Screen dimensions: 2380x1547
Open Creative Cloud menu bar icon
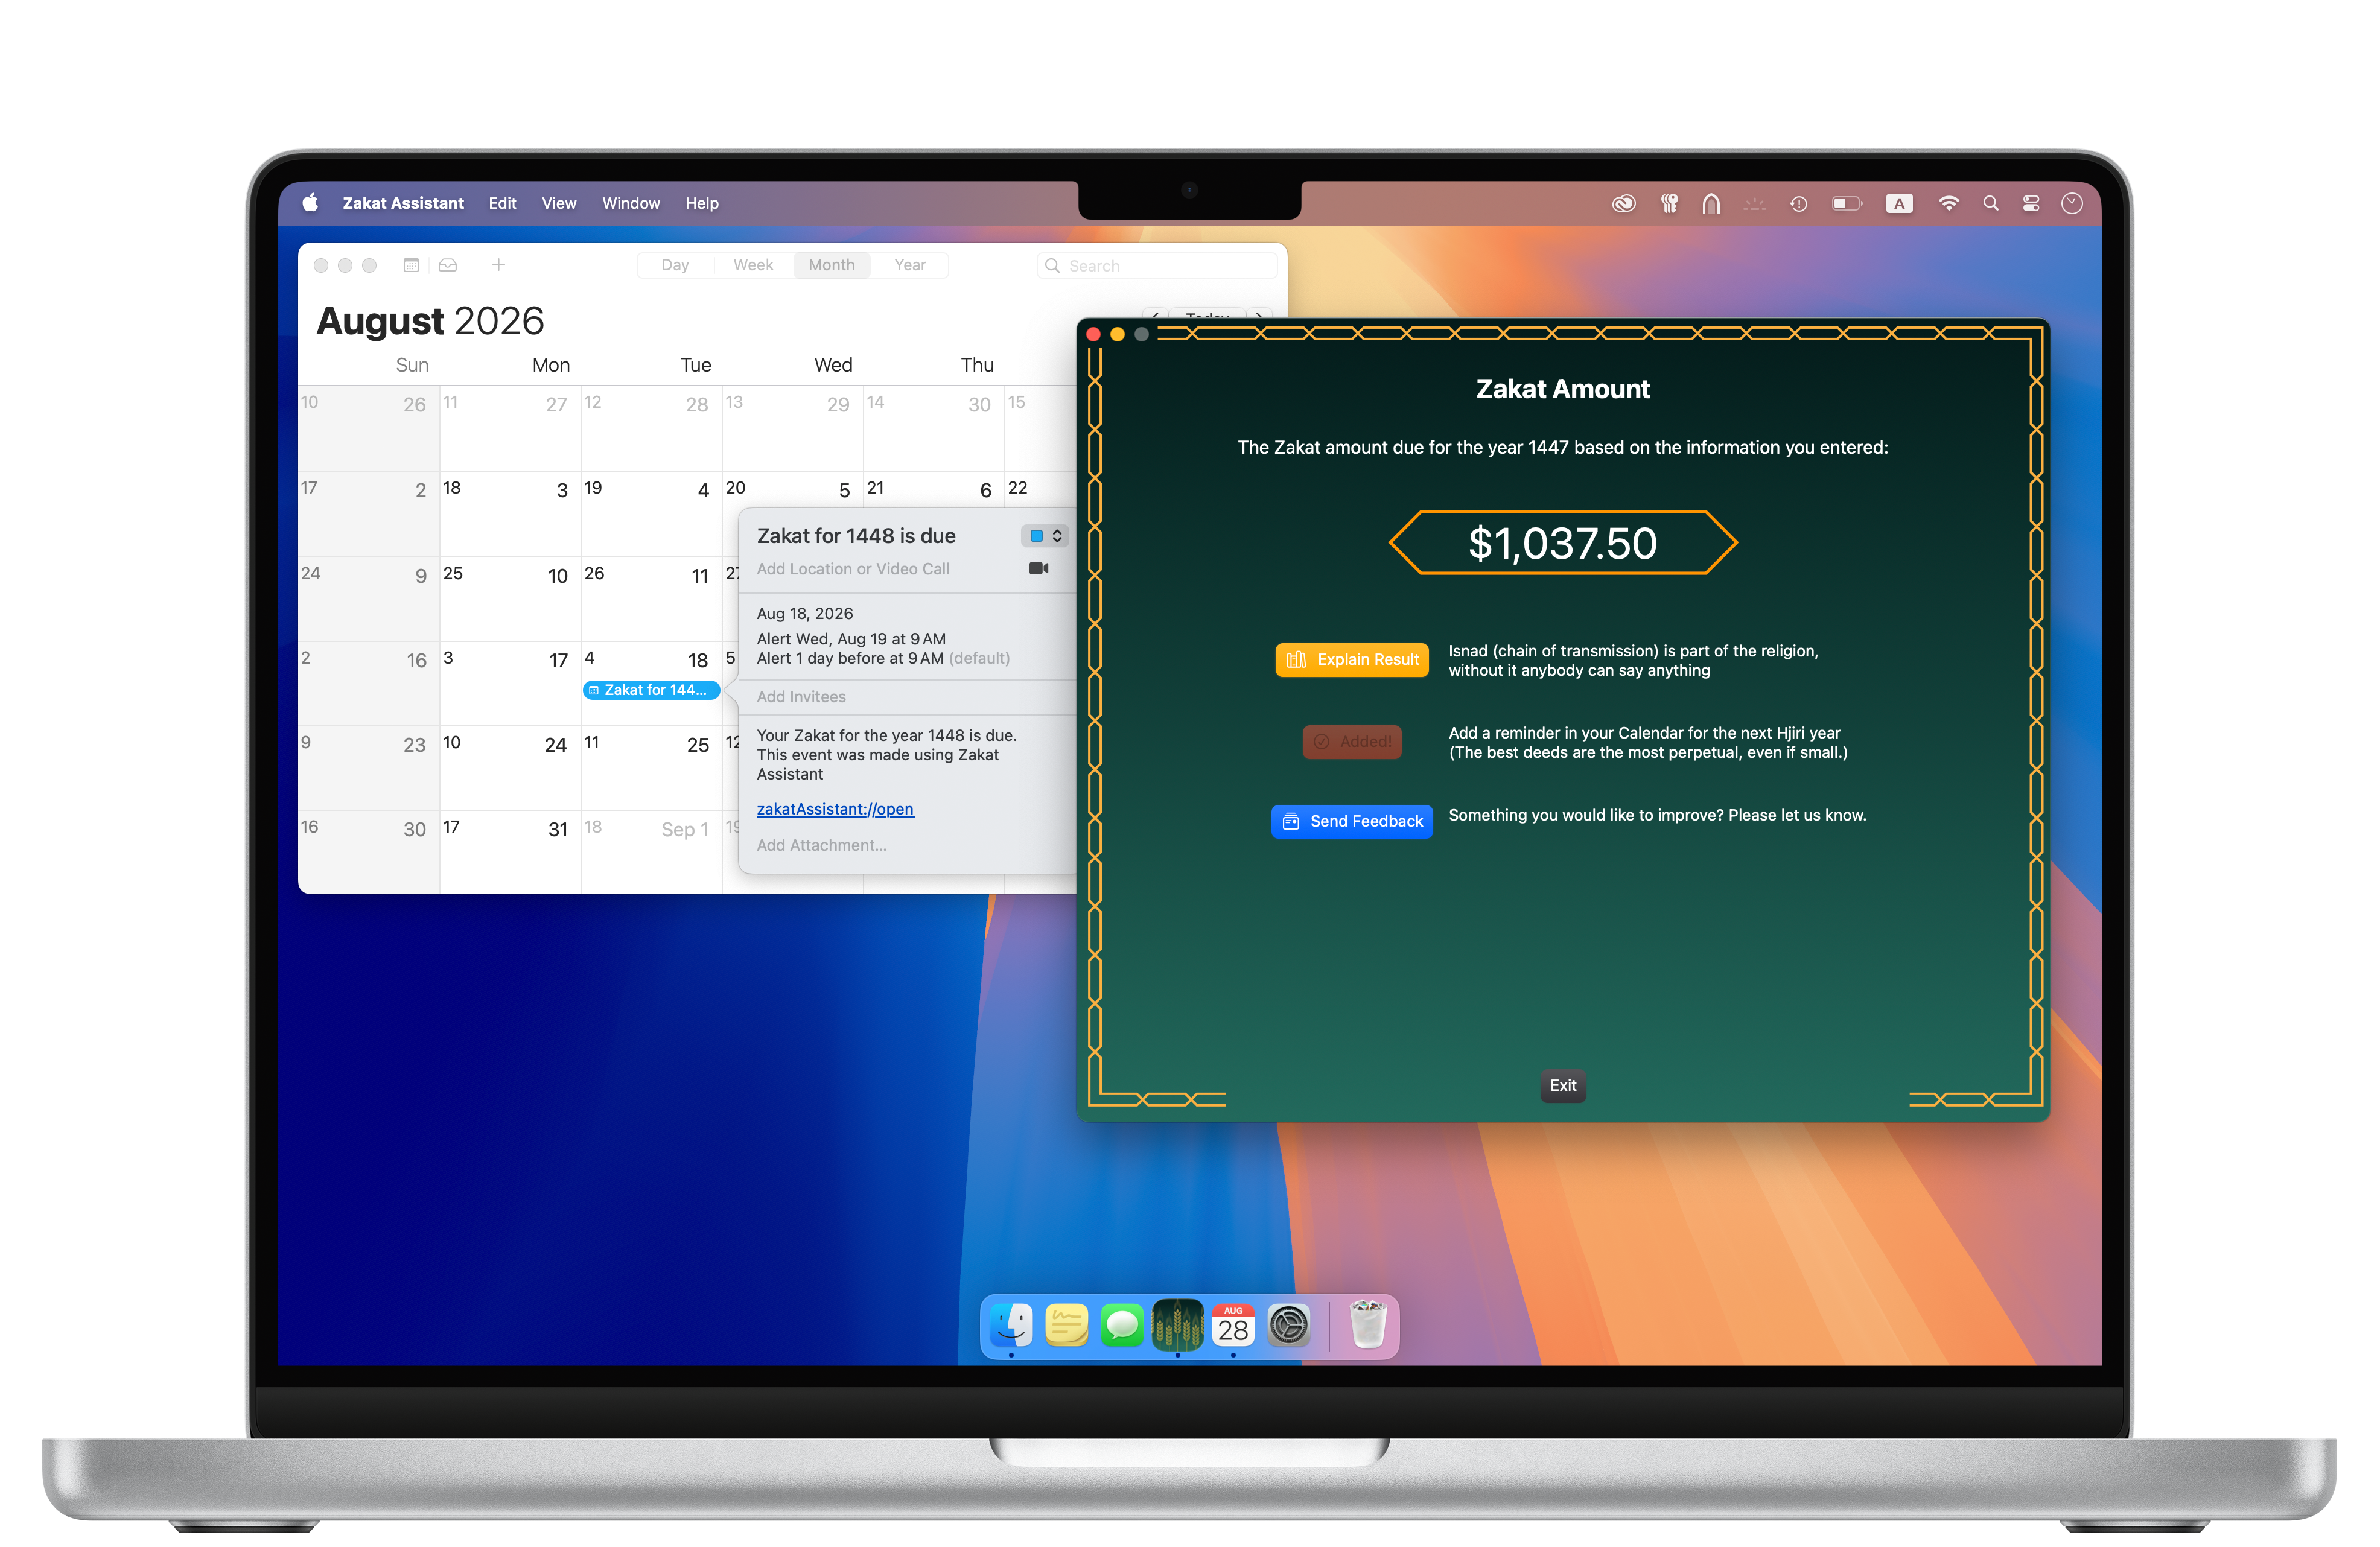point(1623,204)
